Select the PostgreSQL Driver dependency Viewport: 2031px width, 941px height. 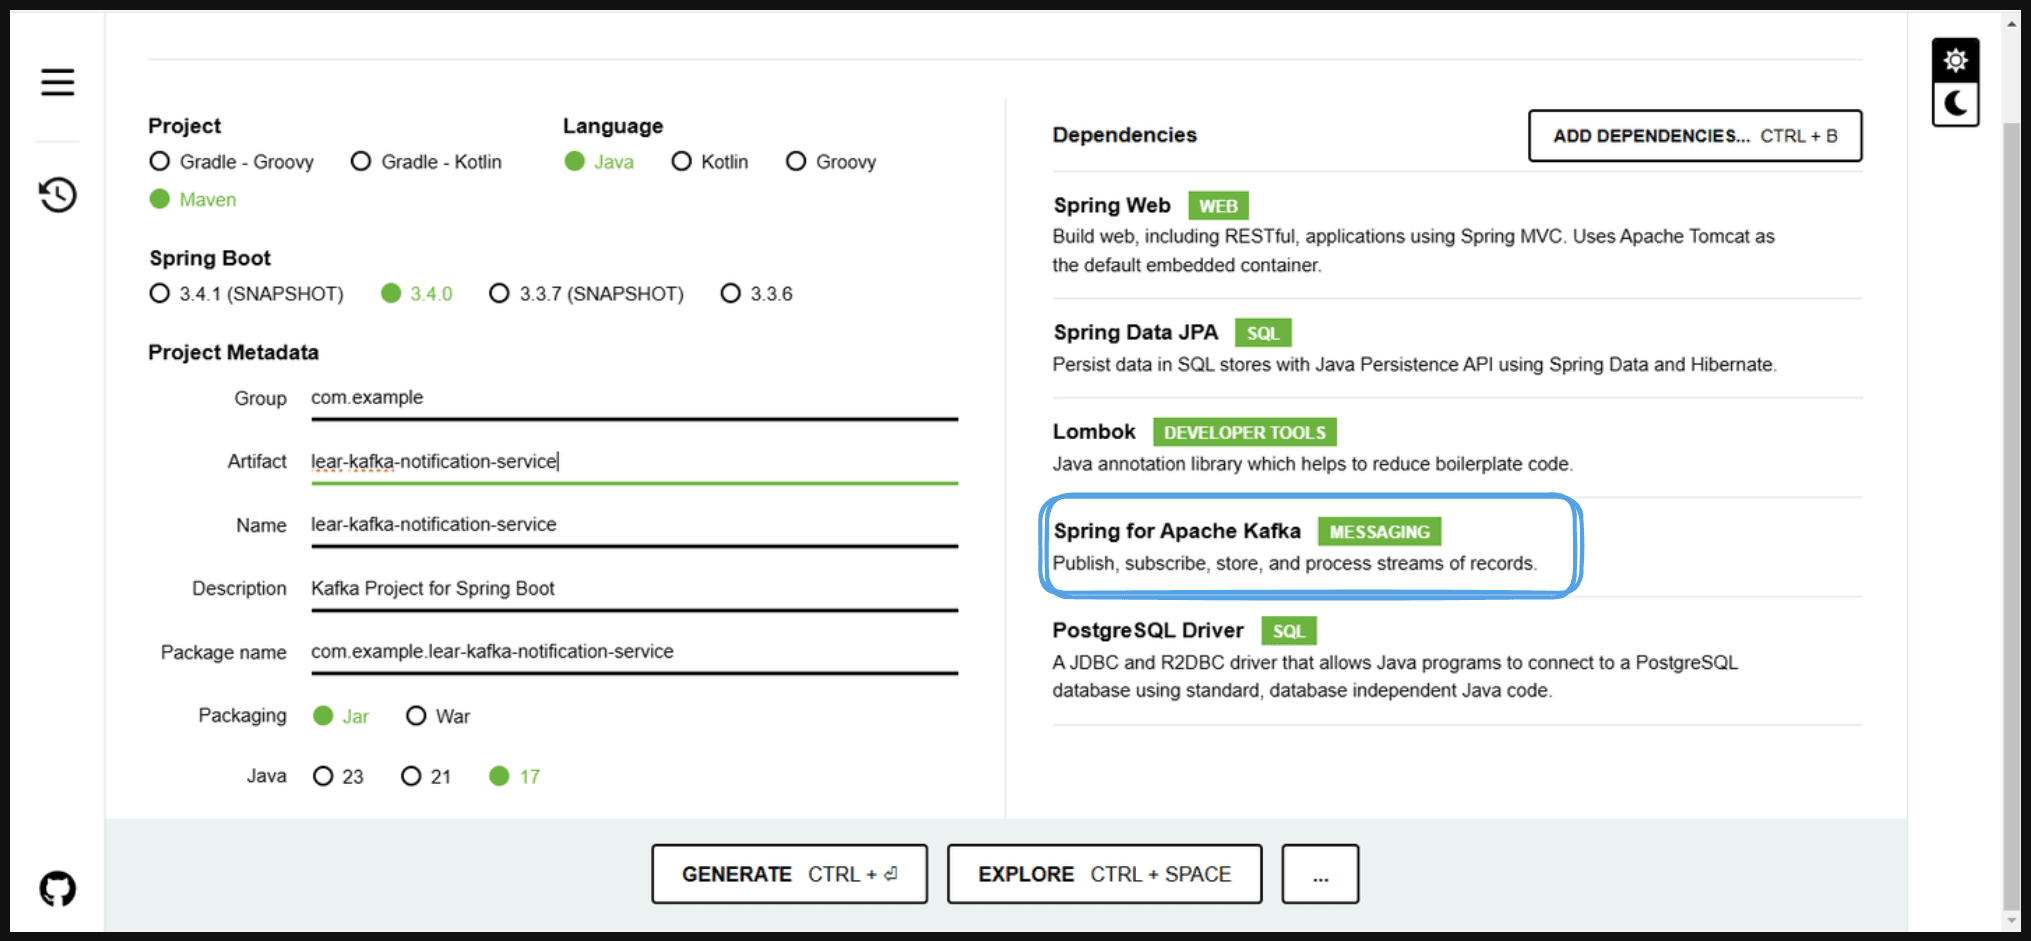1457,660
